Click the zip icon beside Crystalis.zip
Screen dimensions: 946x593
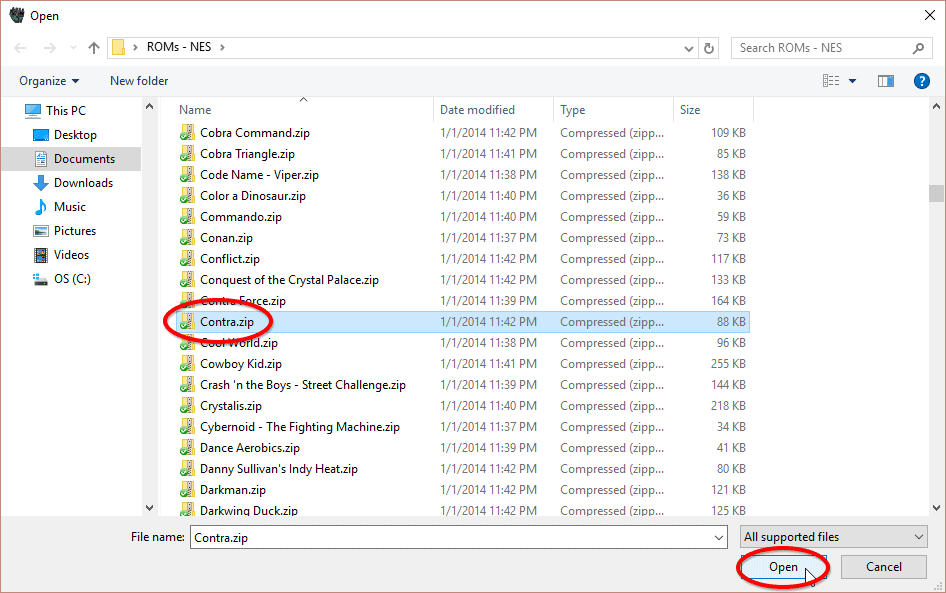(187, 406)
